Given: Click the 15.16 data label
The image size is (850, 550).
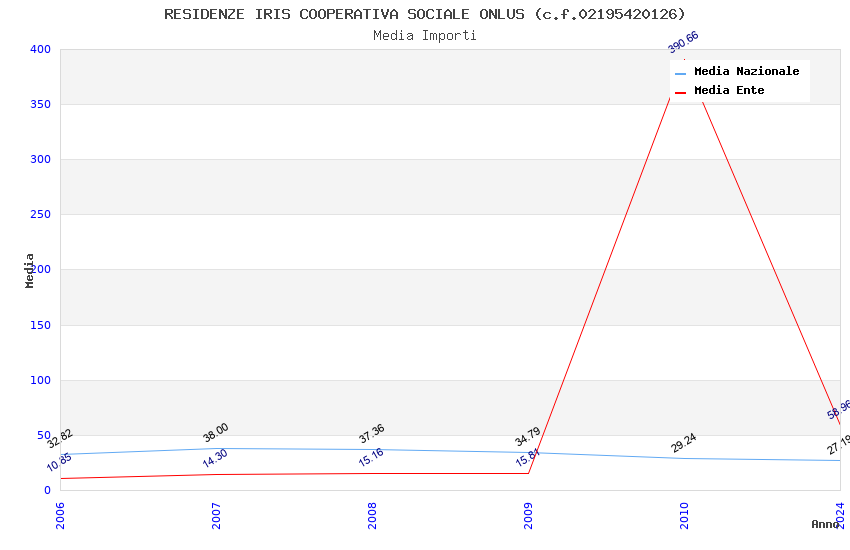Looking at the screenshot, I should pos(371,457).
